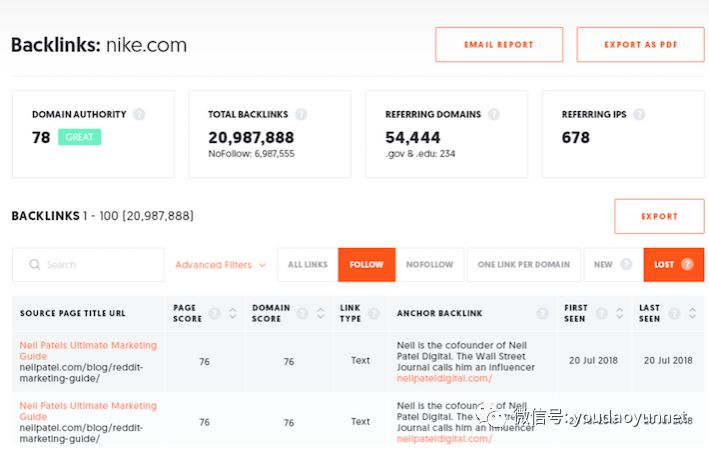Click the Link Type column help icon
The image size is (709, 449).
click(x=373, y=313)
